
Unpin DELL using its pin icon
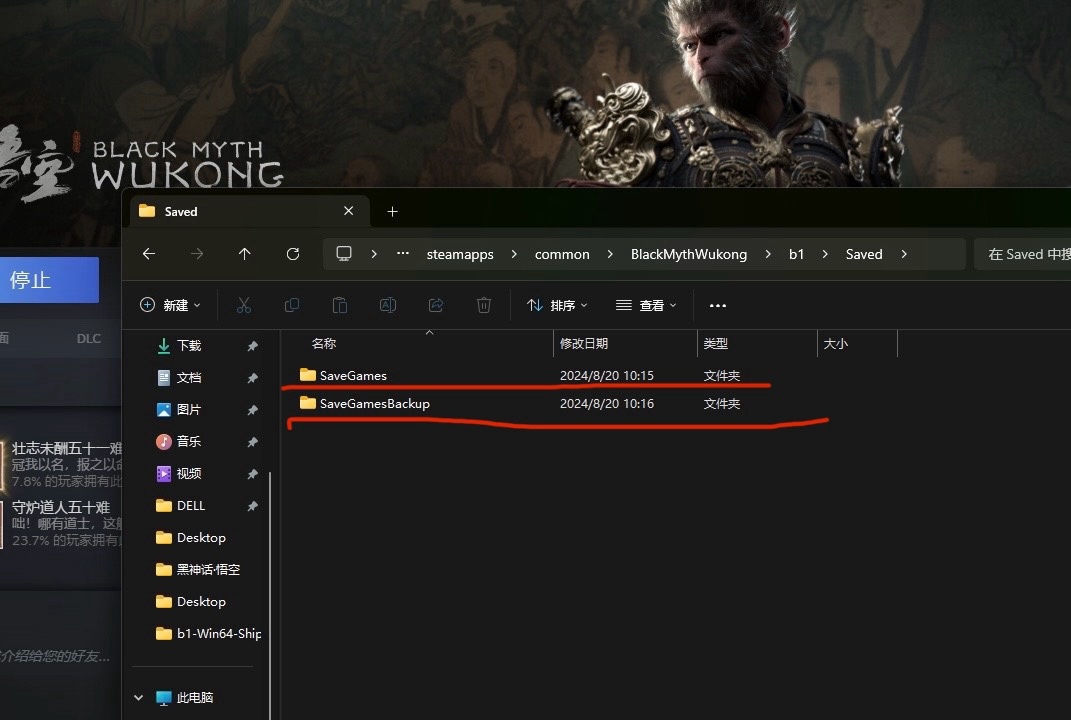[252, 506]
